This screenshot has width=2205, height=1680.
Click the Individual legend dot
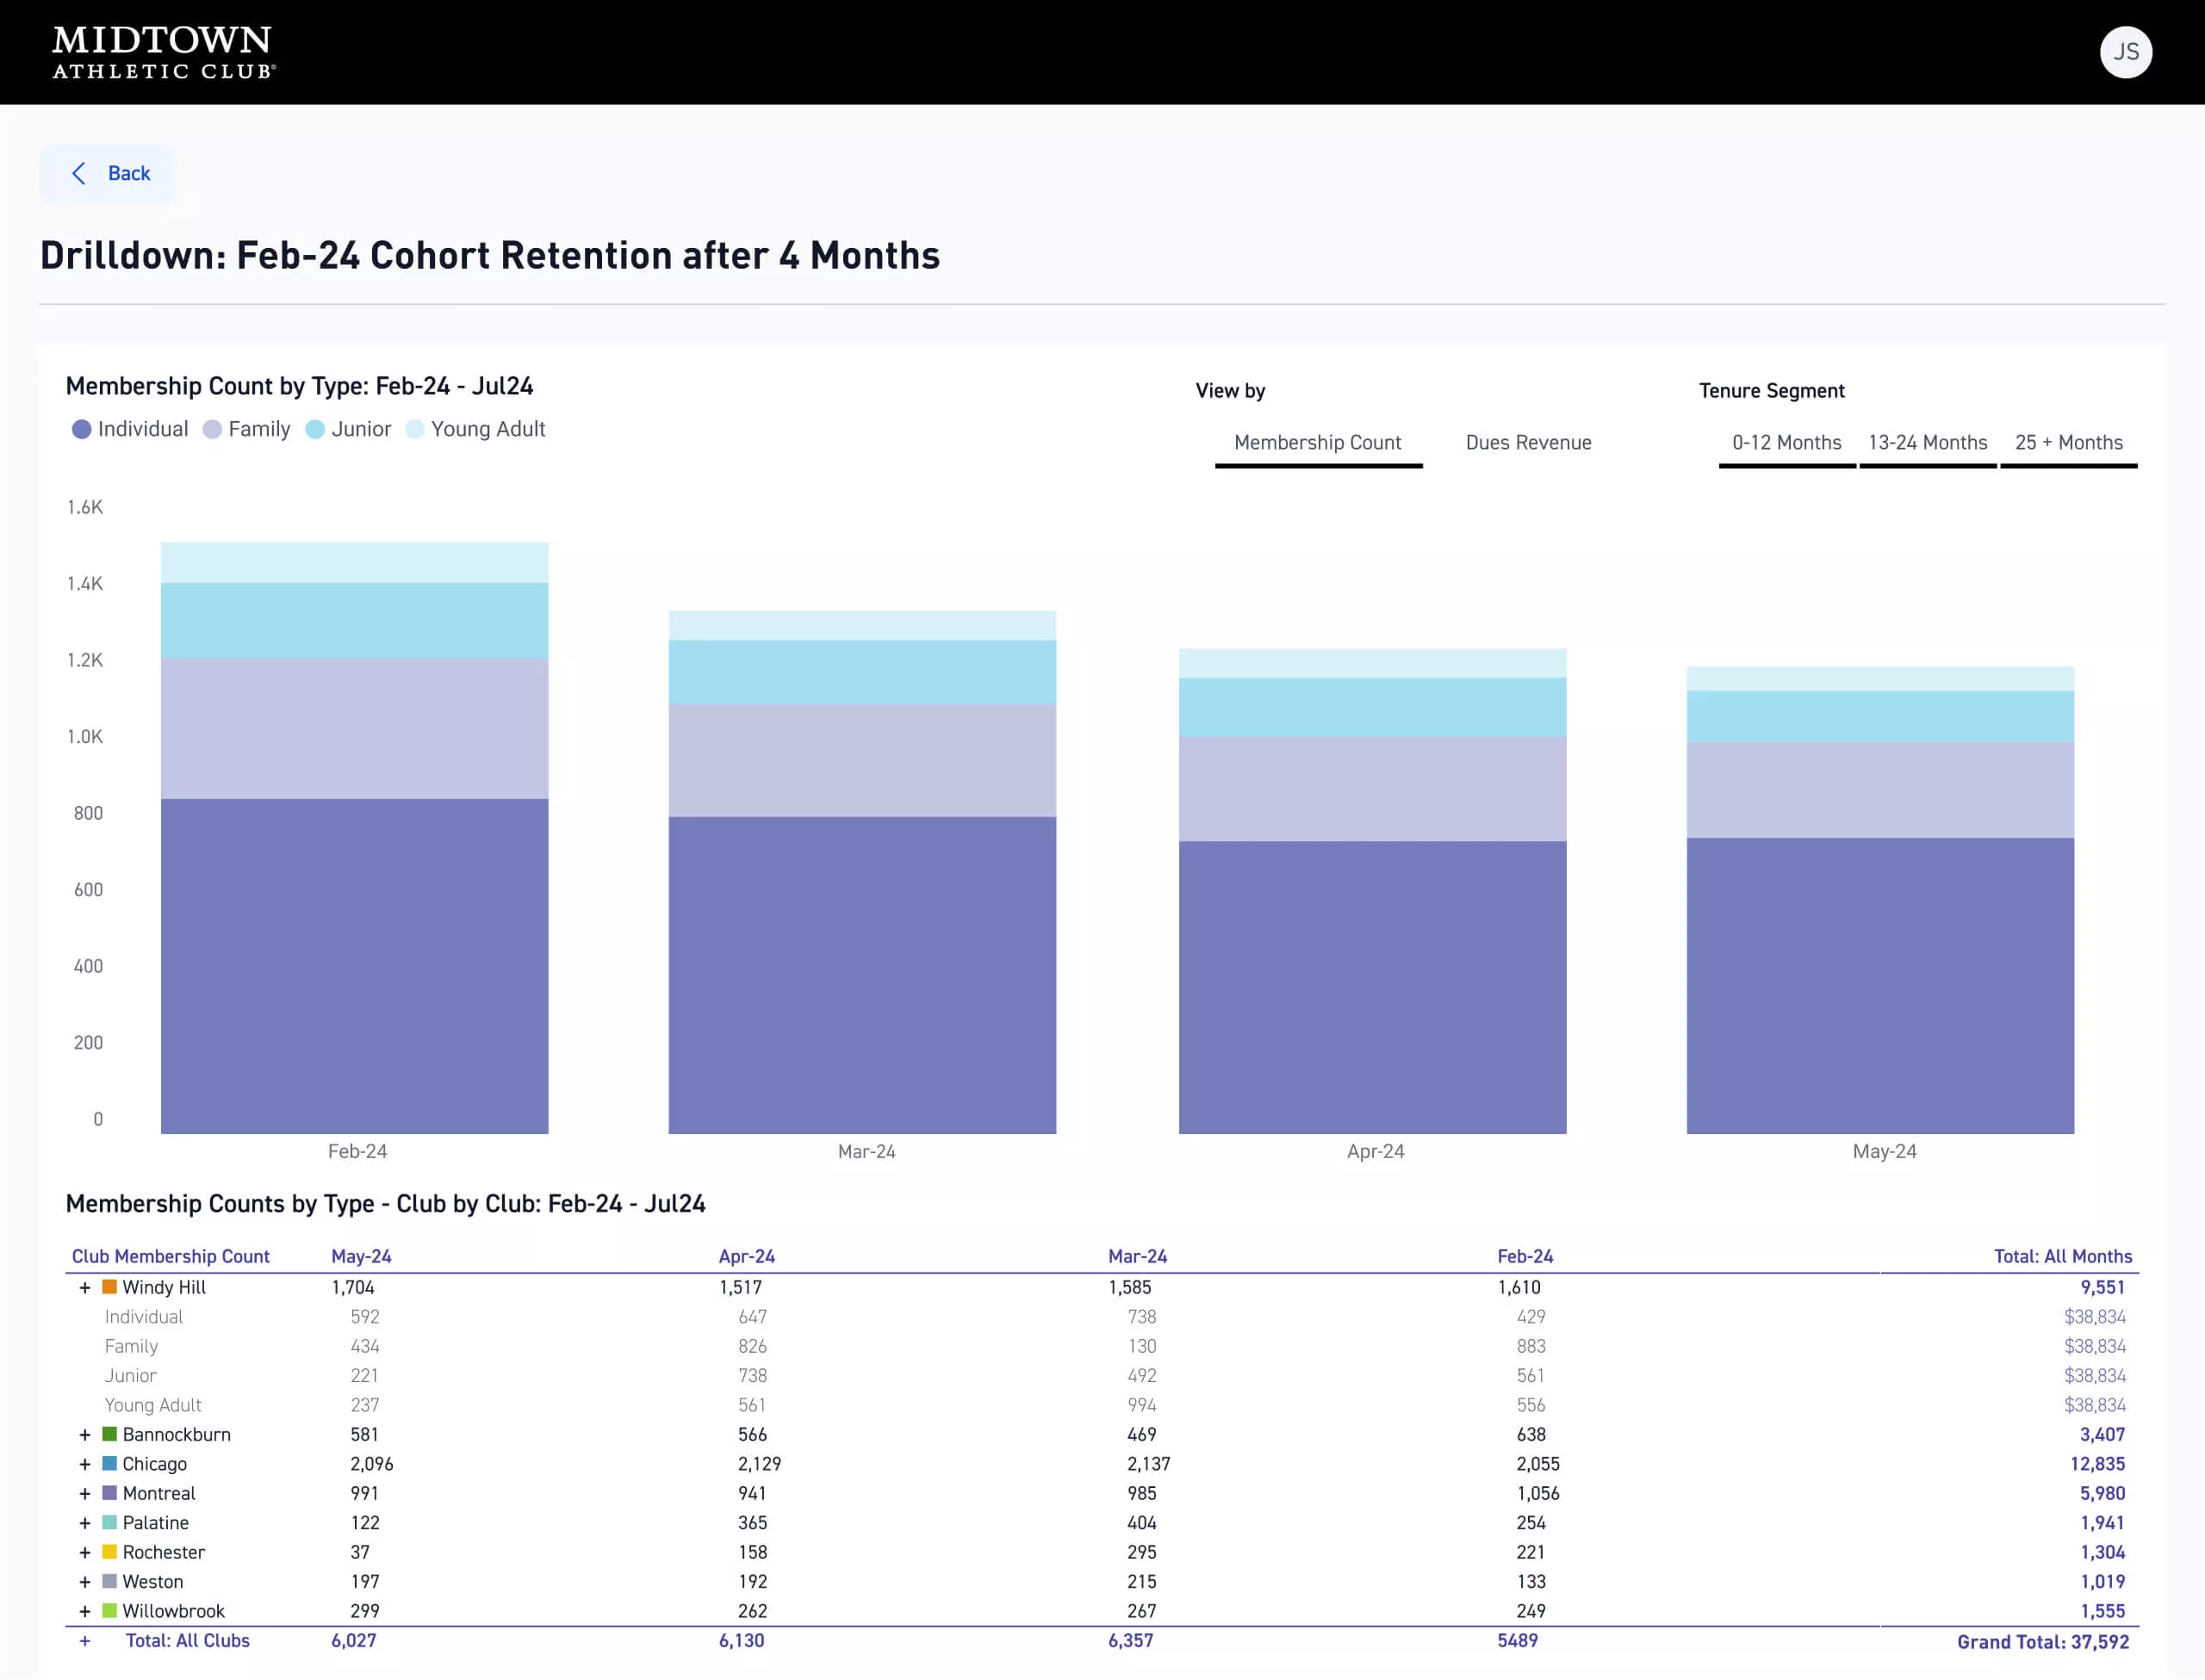click(x=82, y=429)
